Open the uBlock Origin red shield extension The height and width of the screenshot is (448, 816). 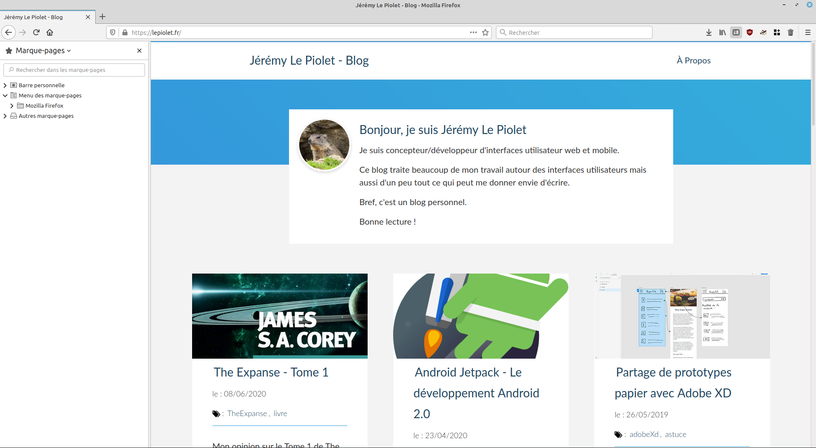749,32
